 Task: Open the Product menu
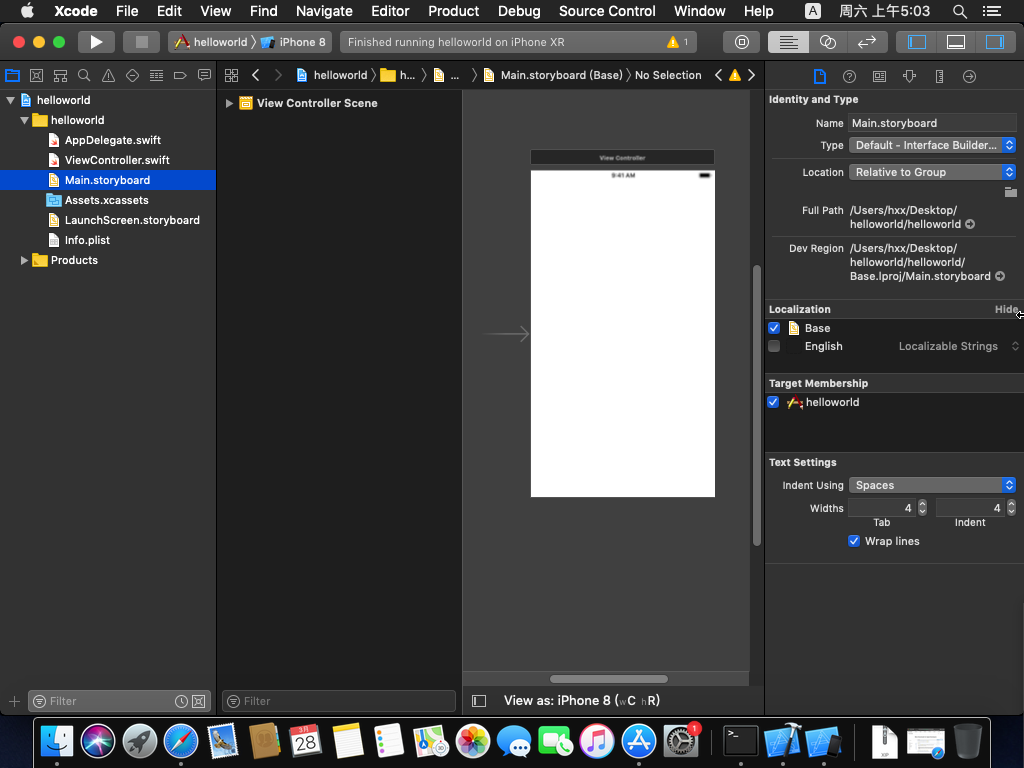(x=453, y=11)
